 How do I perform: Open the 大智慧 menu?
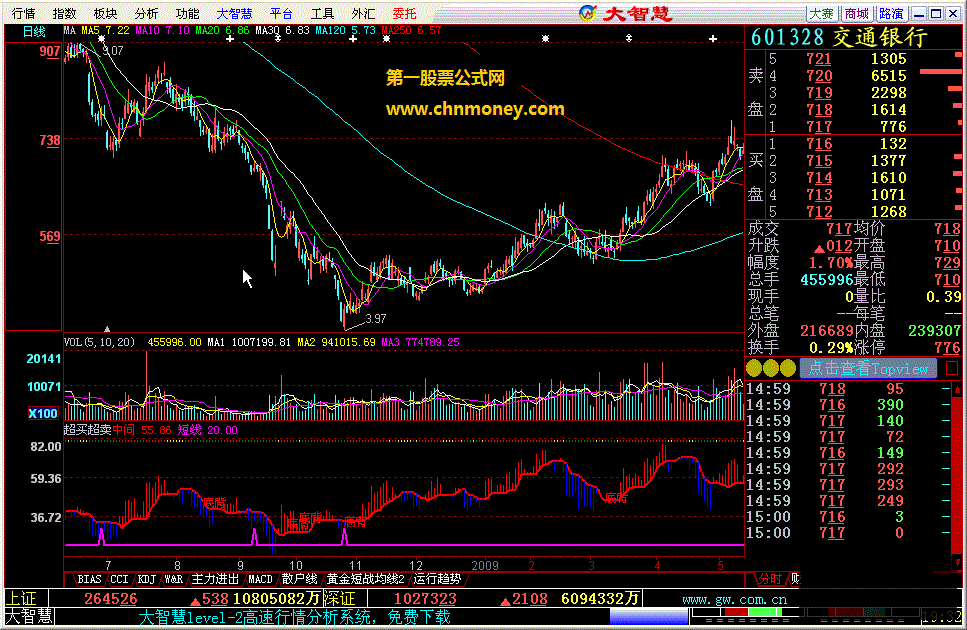(234, 13)
